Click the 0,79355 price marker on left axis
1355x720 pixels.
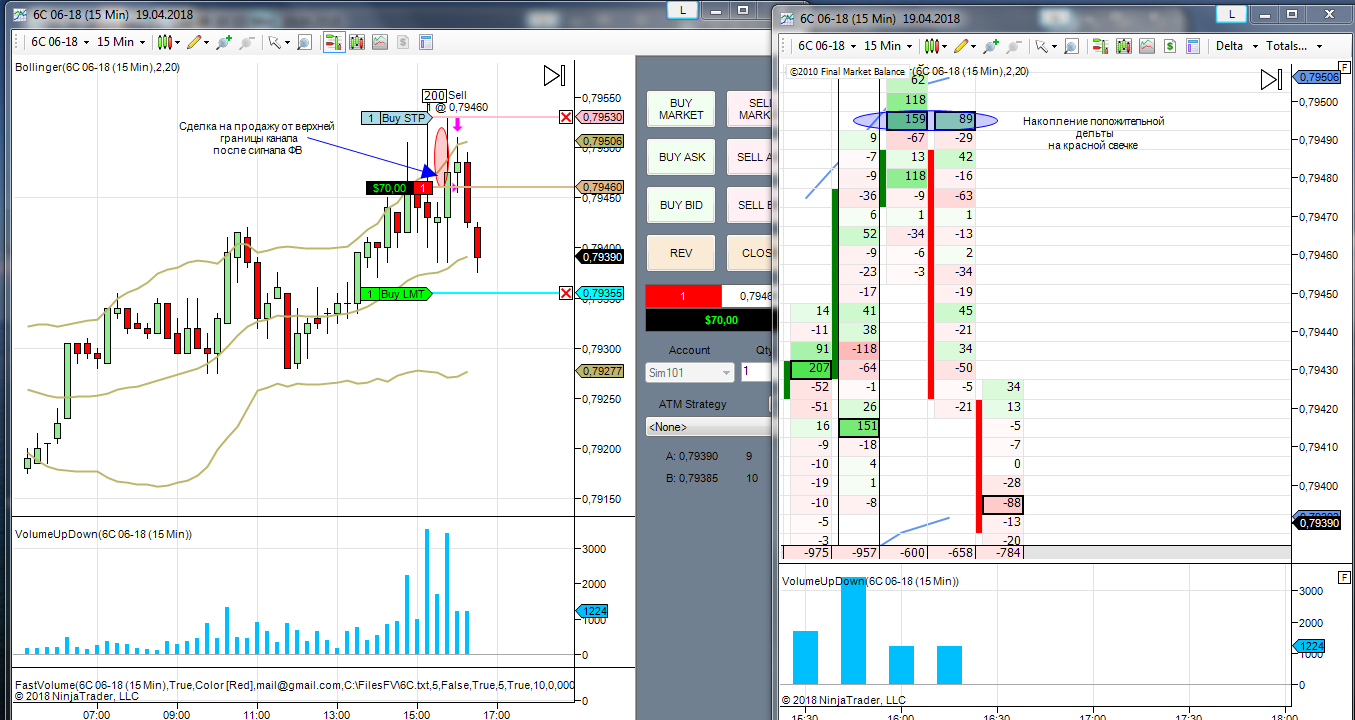[602, 293]
